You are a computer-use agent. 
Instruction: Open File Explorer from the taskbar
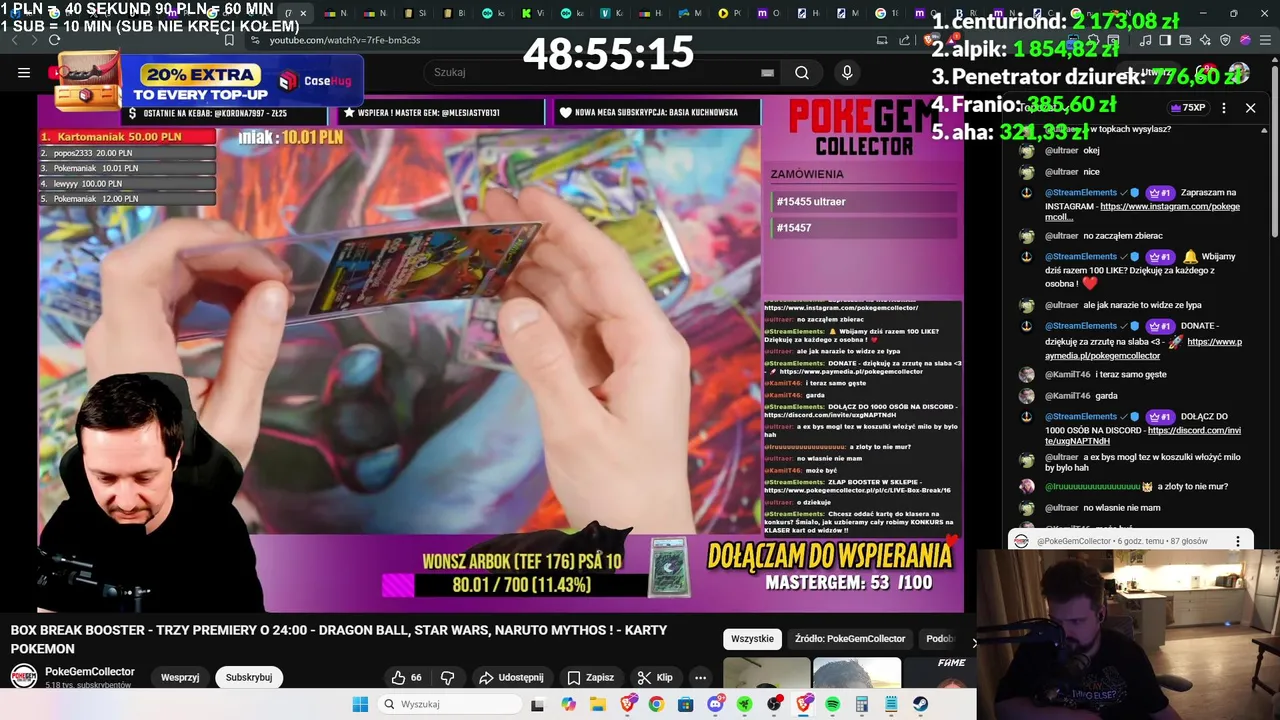tap(597, 704)
